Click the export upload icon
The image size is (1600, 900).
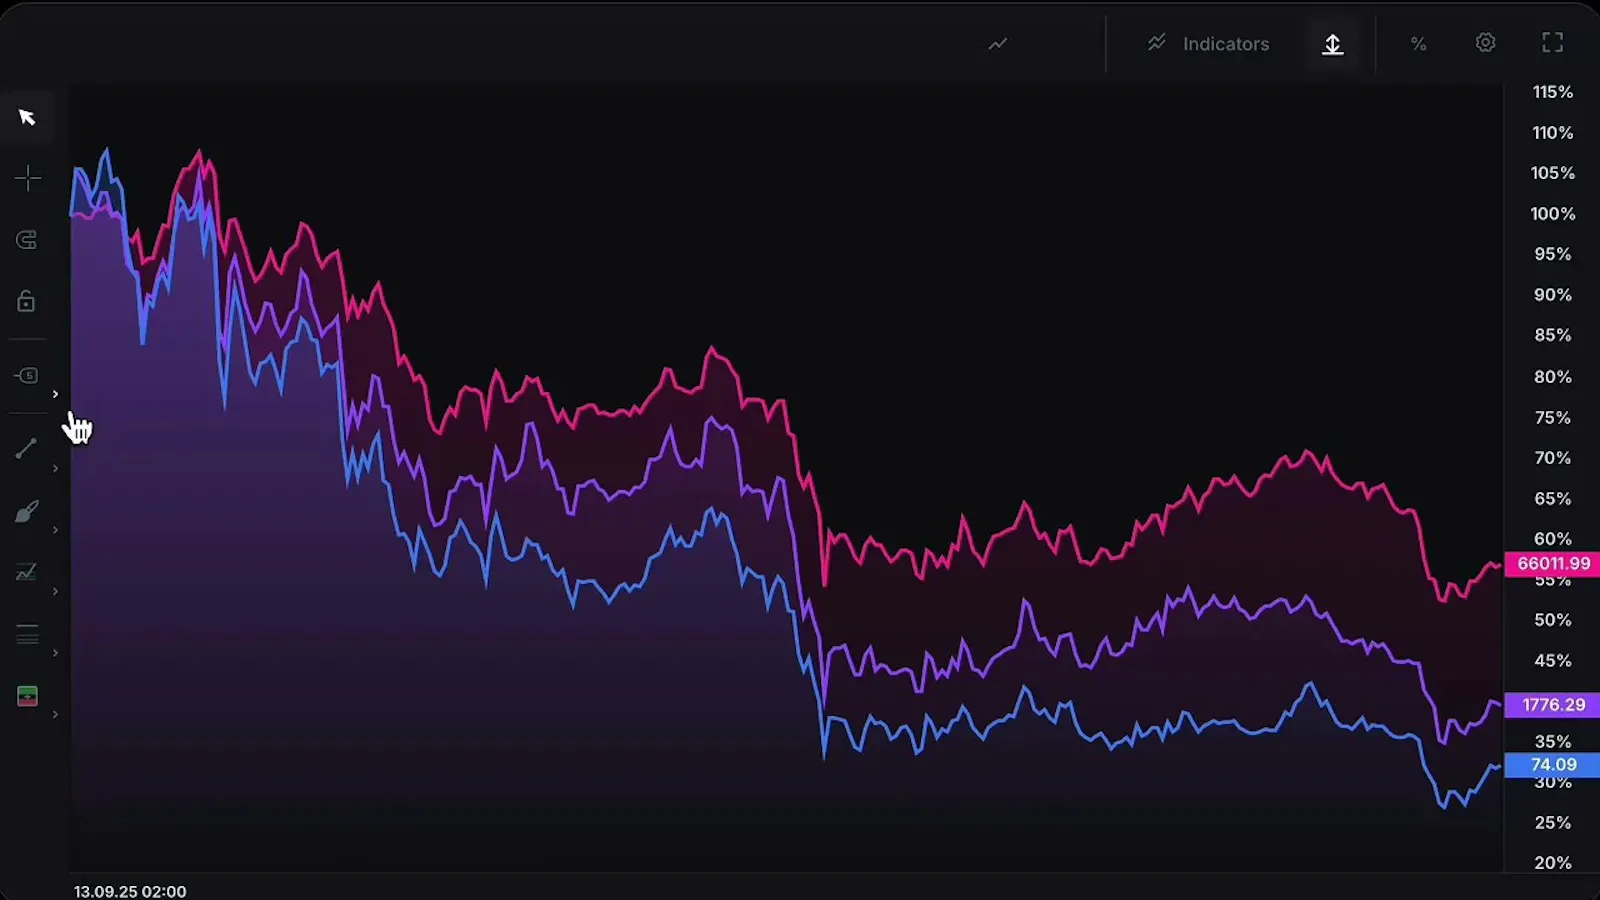[1332, 44]
